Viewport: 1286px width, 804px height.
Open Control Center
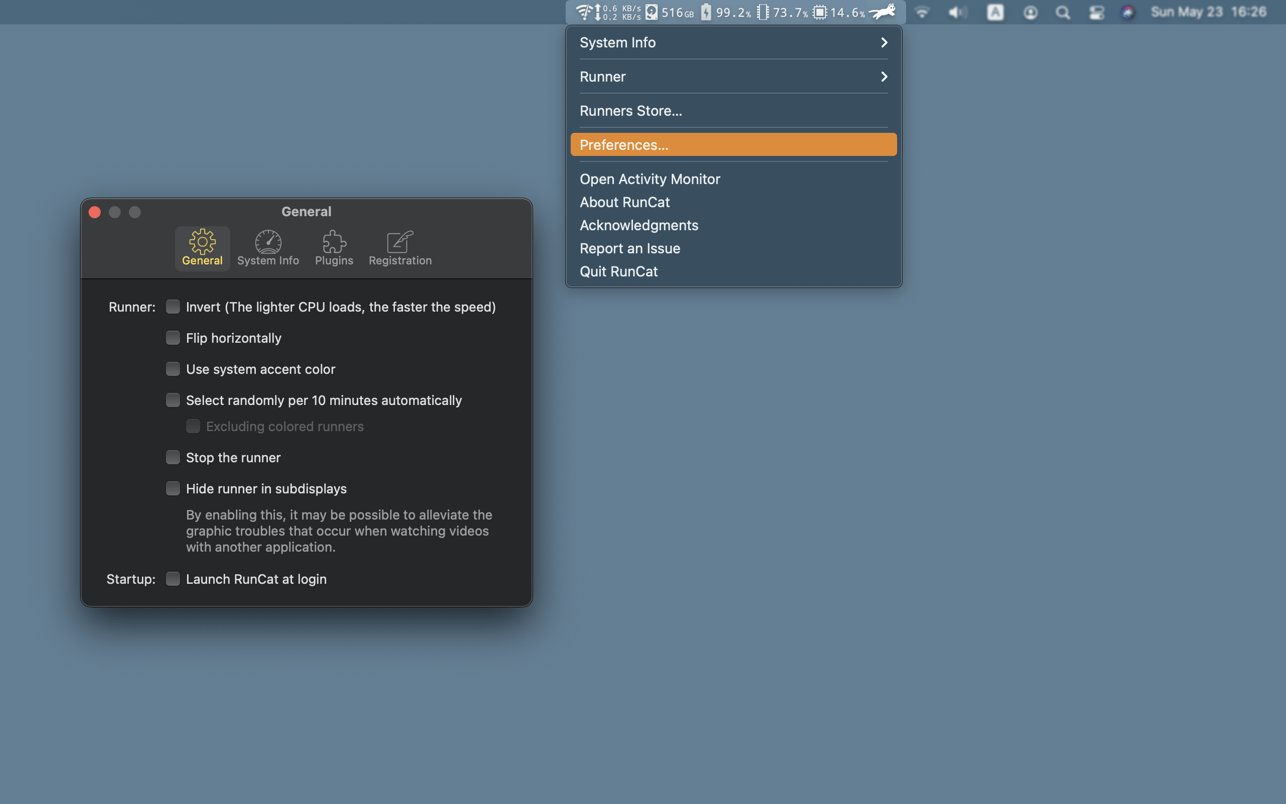(x=1096, y=12)
